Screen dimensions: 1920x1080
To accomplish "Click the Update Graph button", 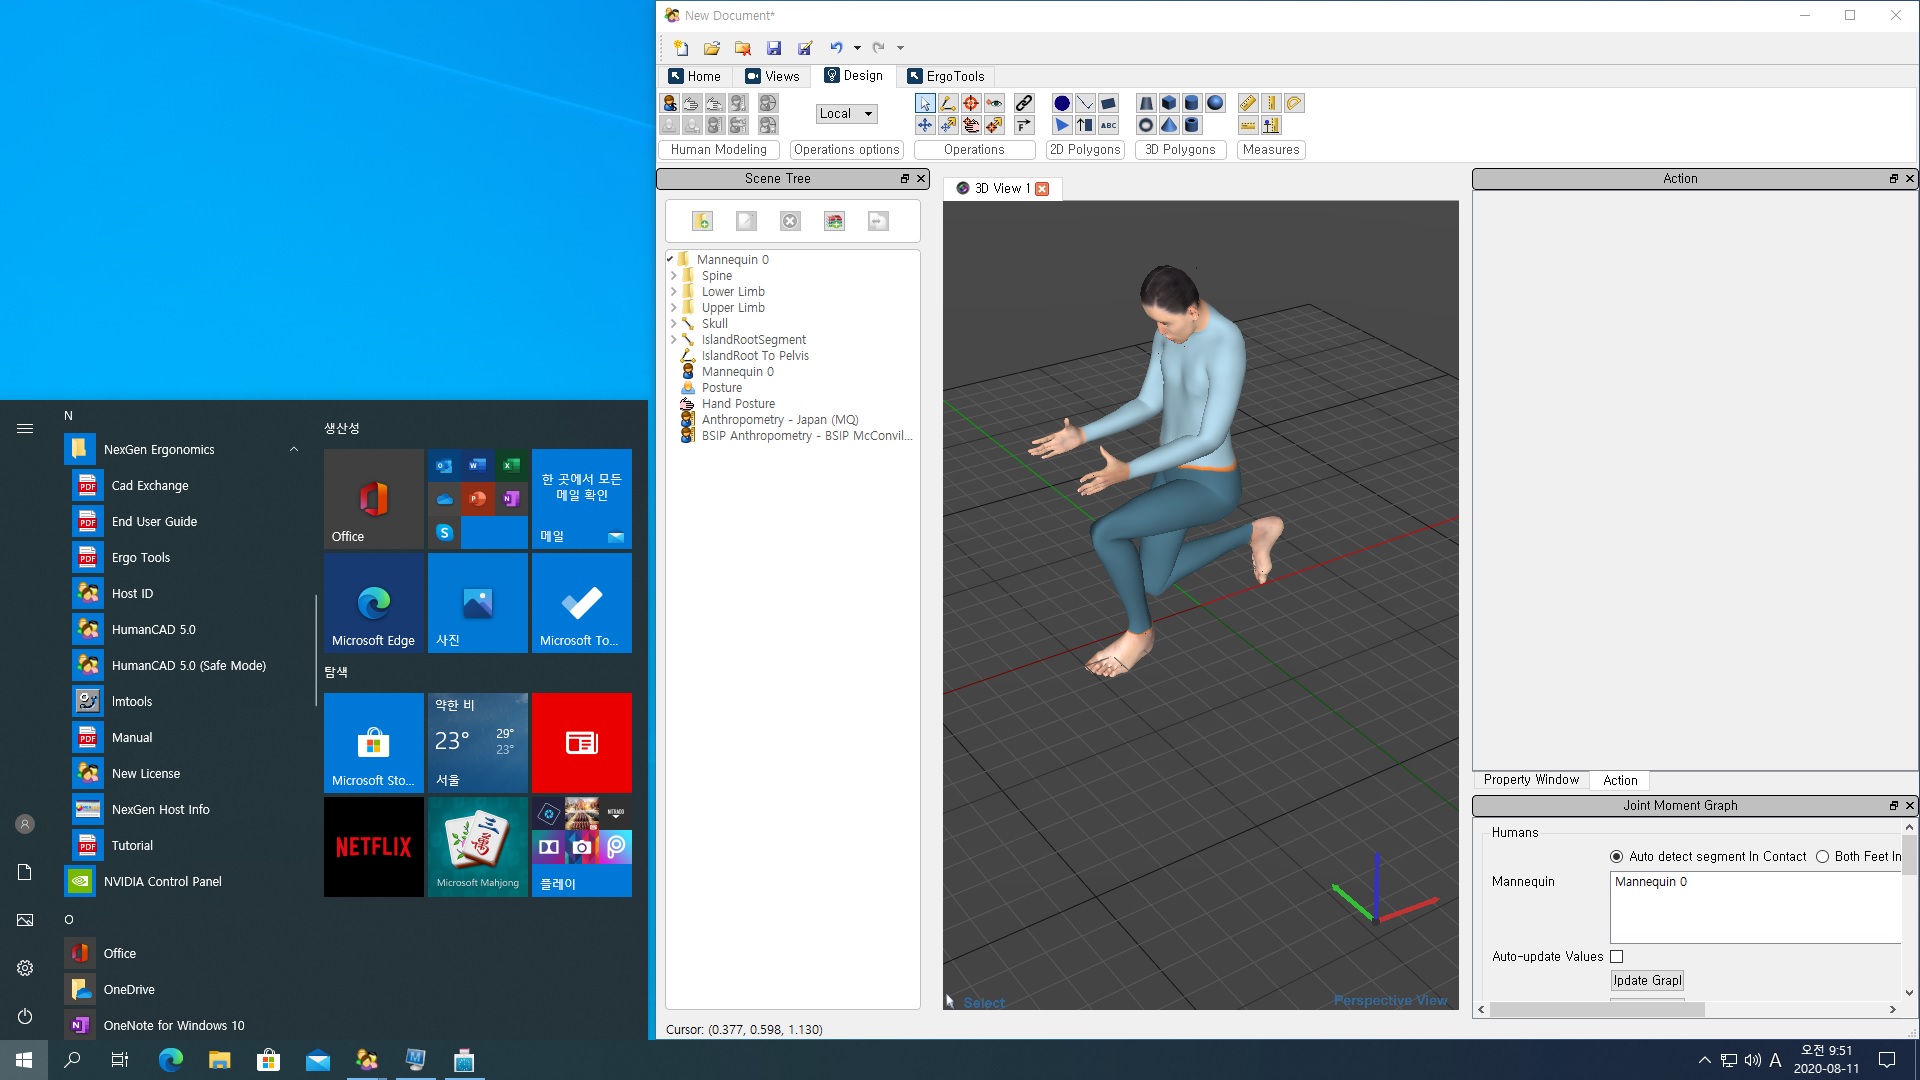I will pyautogui.click(x=1647, y=980).
